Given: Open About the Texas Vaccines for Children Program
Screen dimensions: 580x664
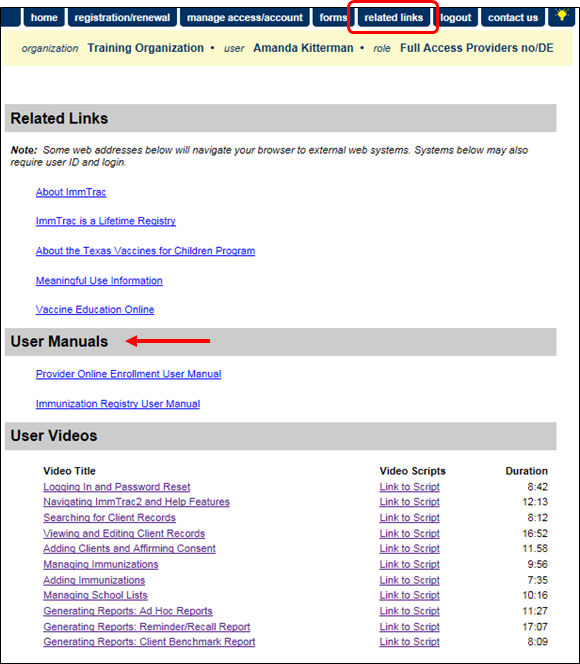Looking at the screenshot, I should [x=145, y=251].
